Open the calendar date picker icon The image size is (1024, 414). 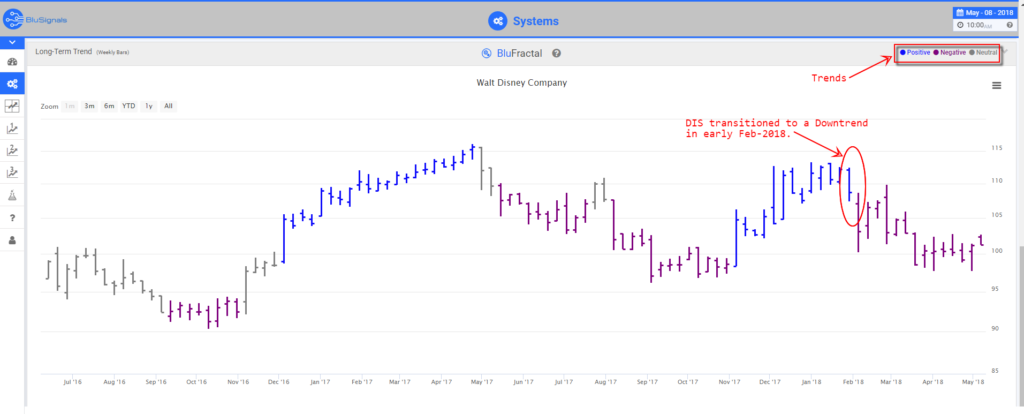pos(959,12)
